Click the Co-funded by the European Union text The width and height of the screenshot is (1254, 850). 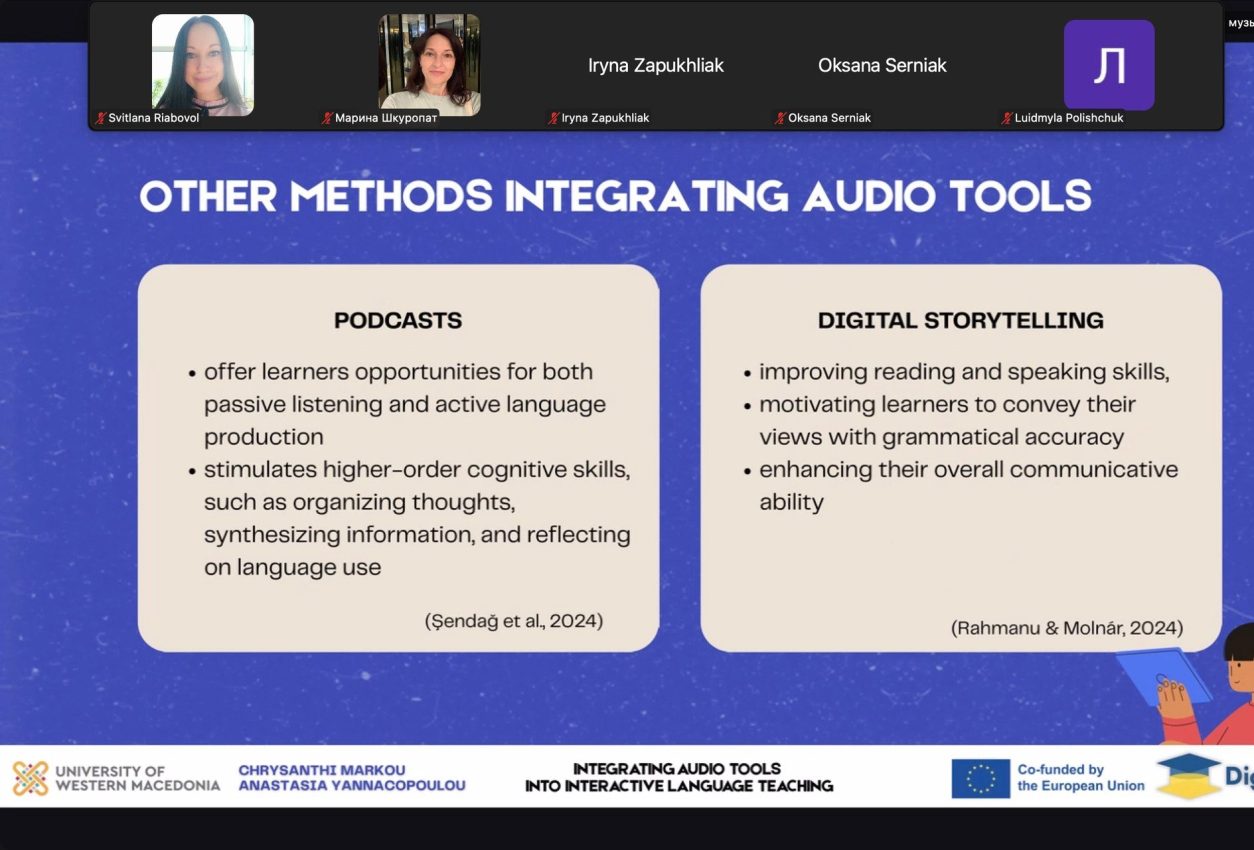tap(1080, 778)
